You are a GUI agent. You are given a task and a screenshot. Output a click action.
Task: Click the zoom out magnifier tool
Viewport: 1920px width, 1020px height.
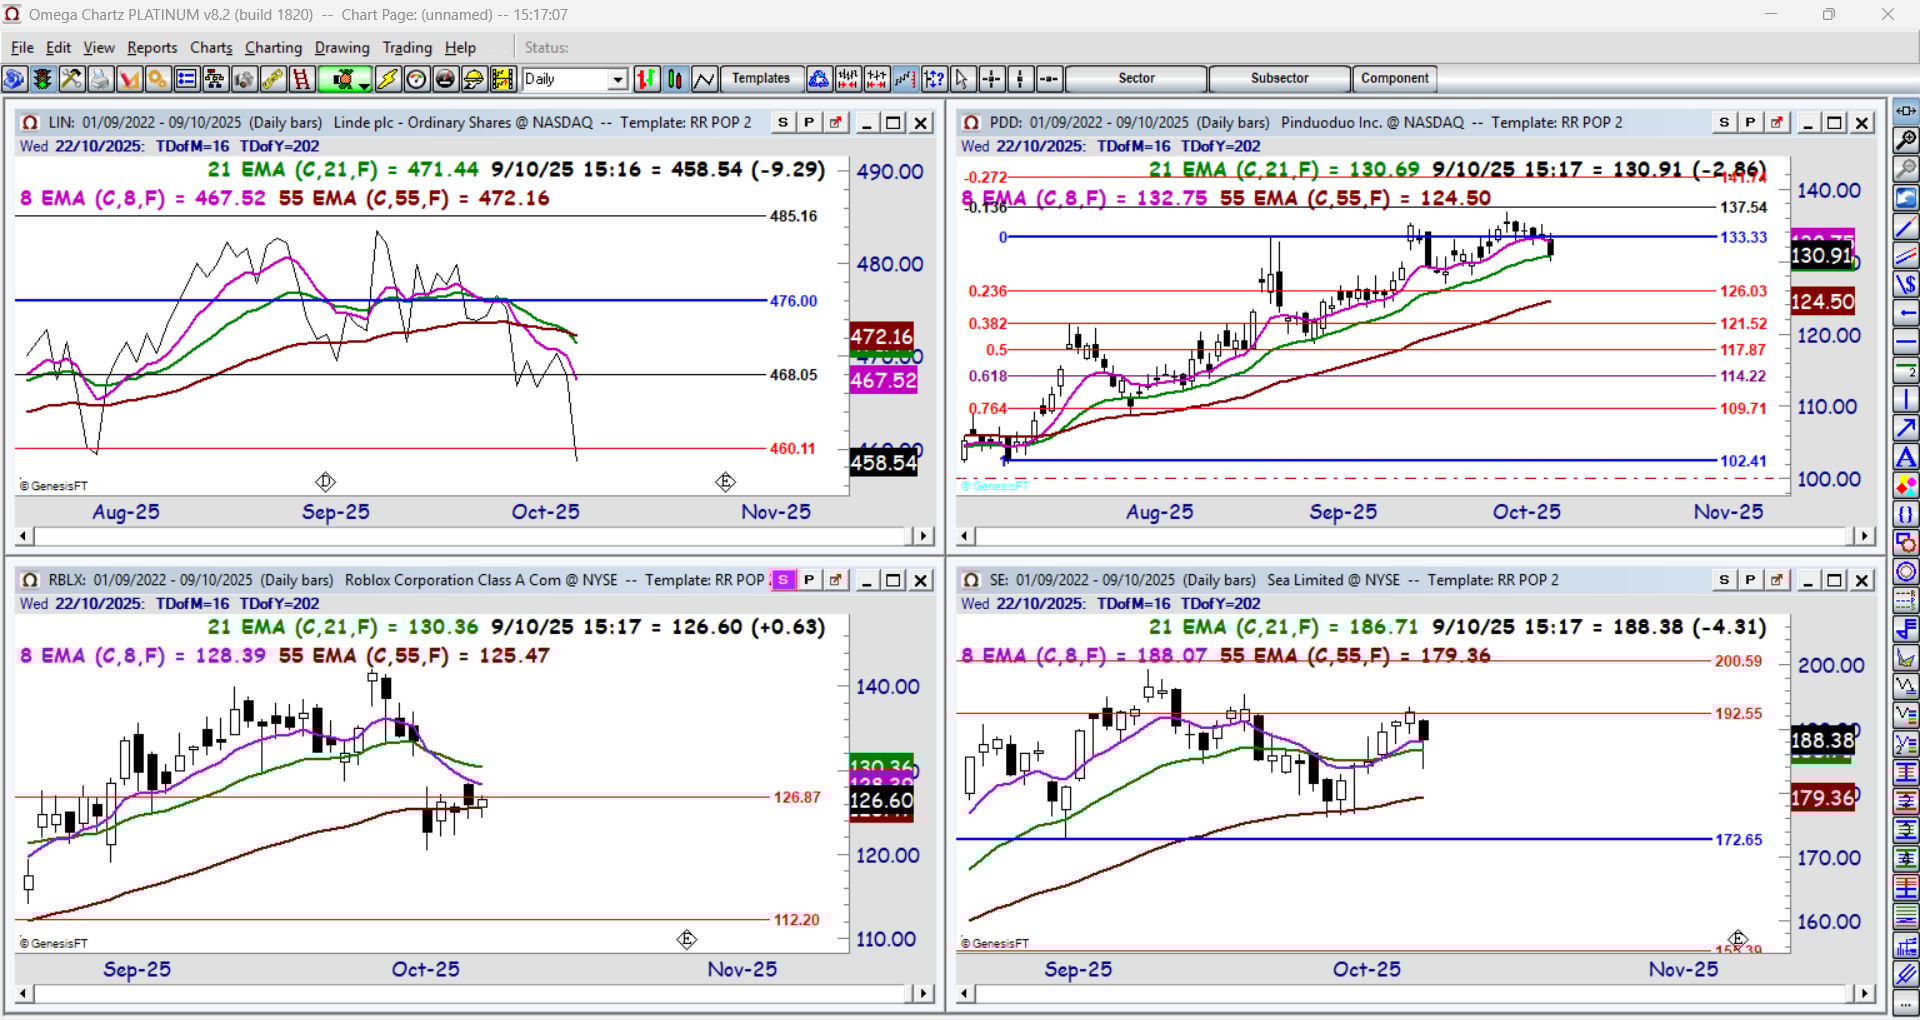(x=1906, y=169)
